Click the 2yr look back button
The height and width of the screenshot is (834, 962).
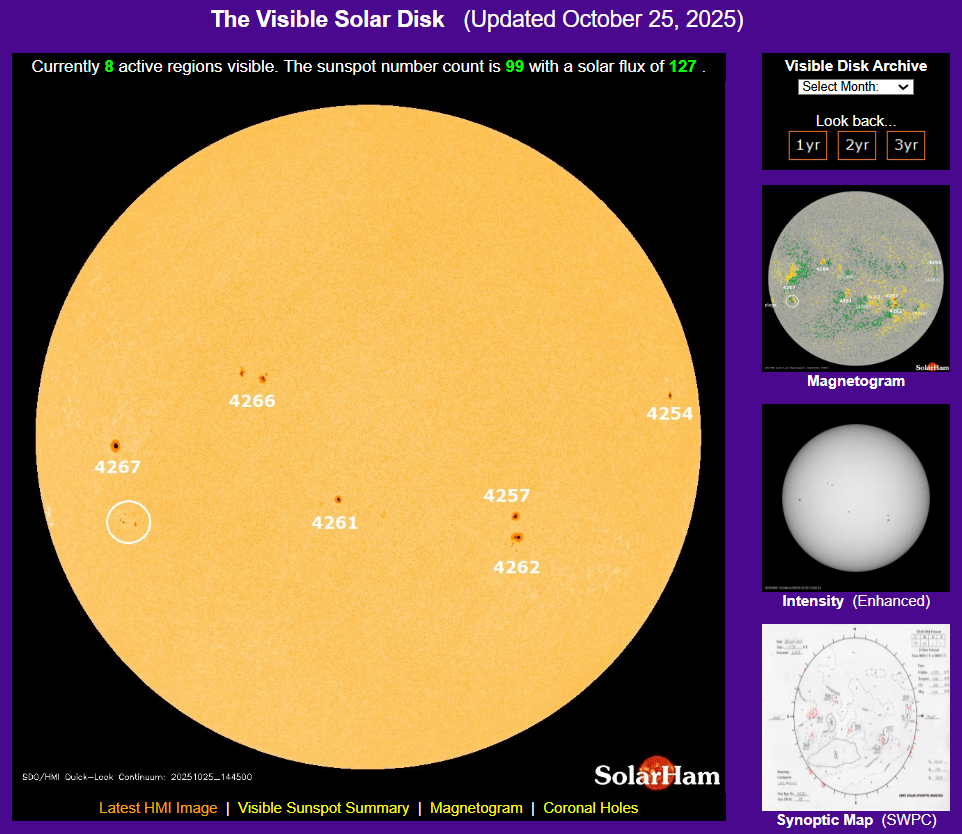point(856,145)
